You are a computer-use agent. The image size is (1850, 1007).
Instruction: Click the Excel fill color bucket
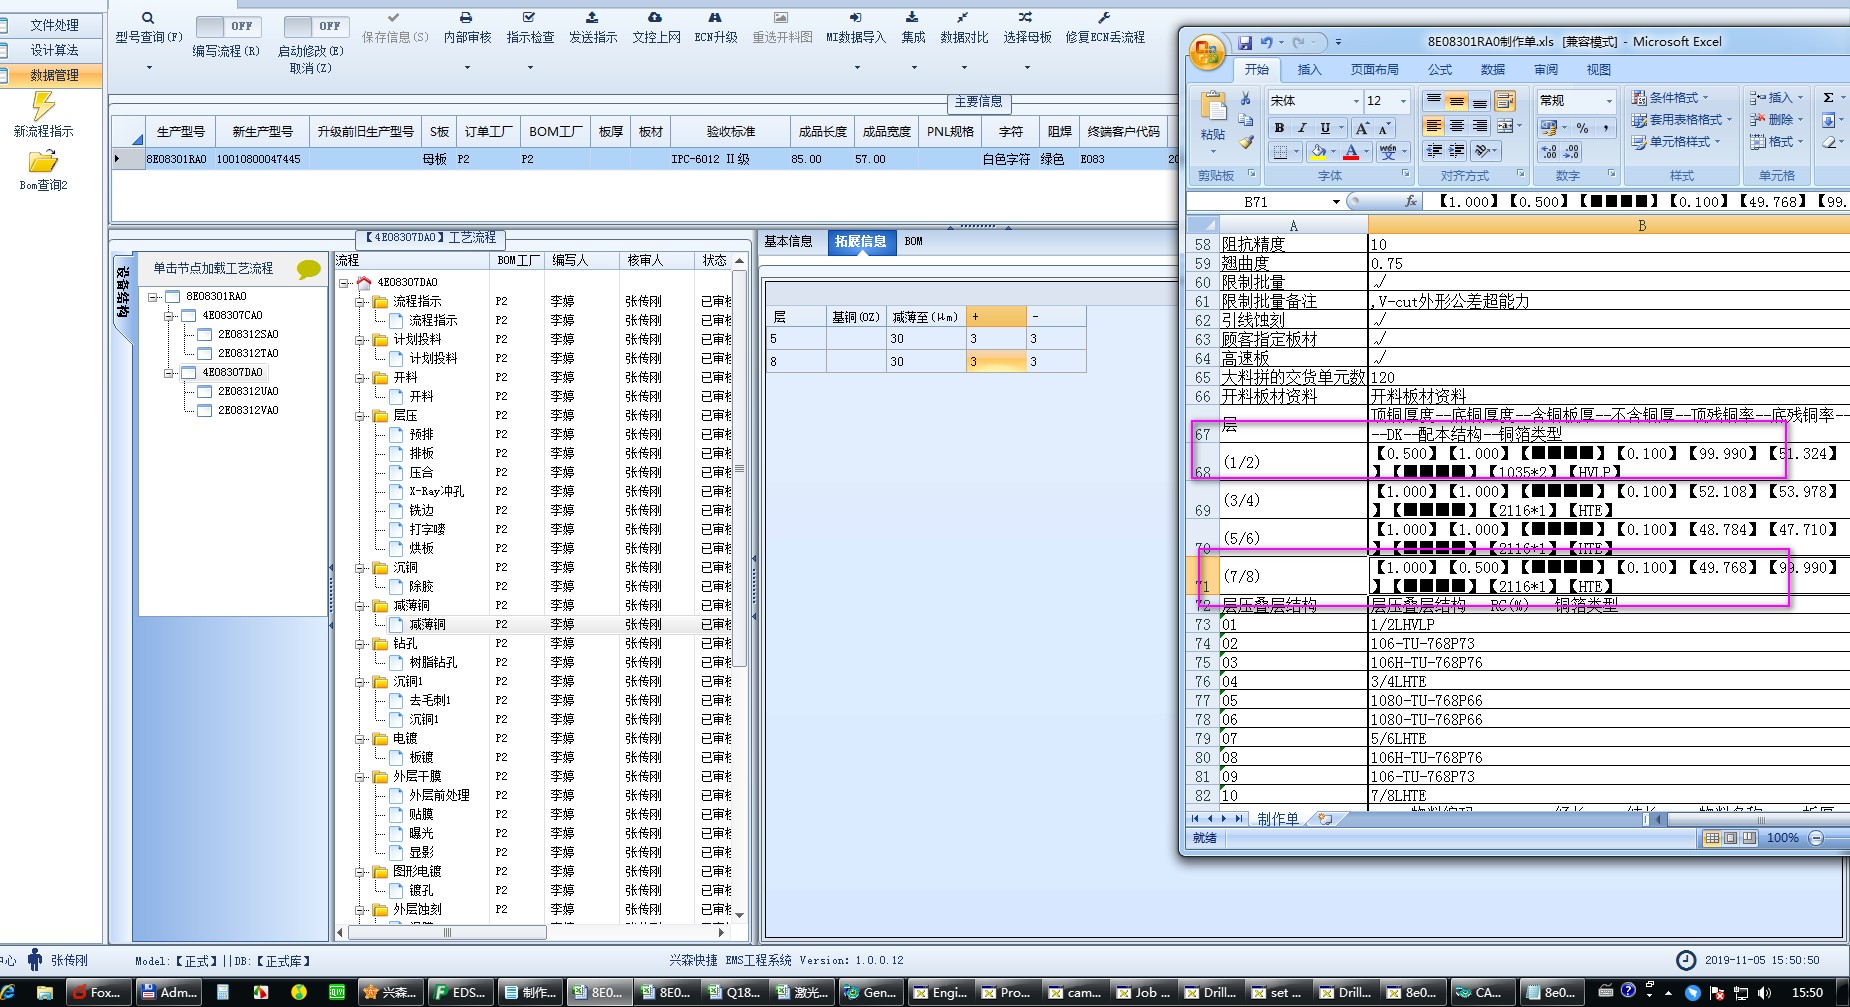pos(1317,152)
